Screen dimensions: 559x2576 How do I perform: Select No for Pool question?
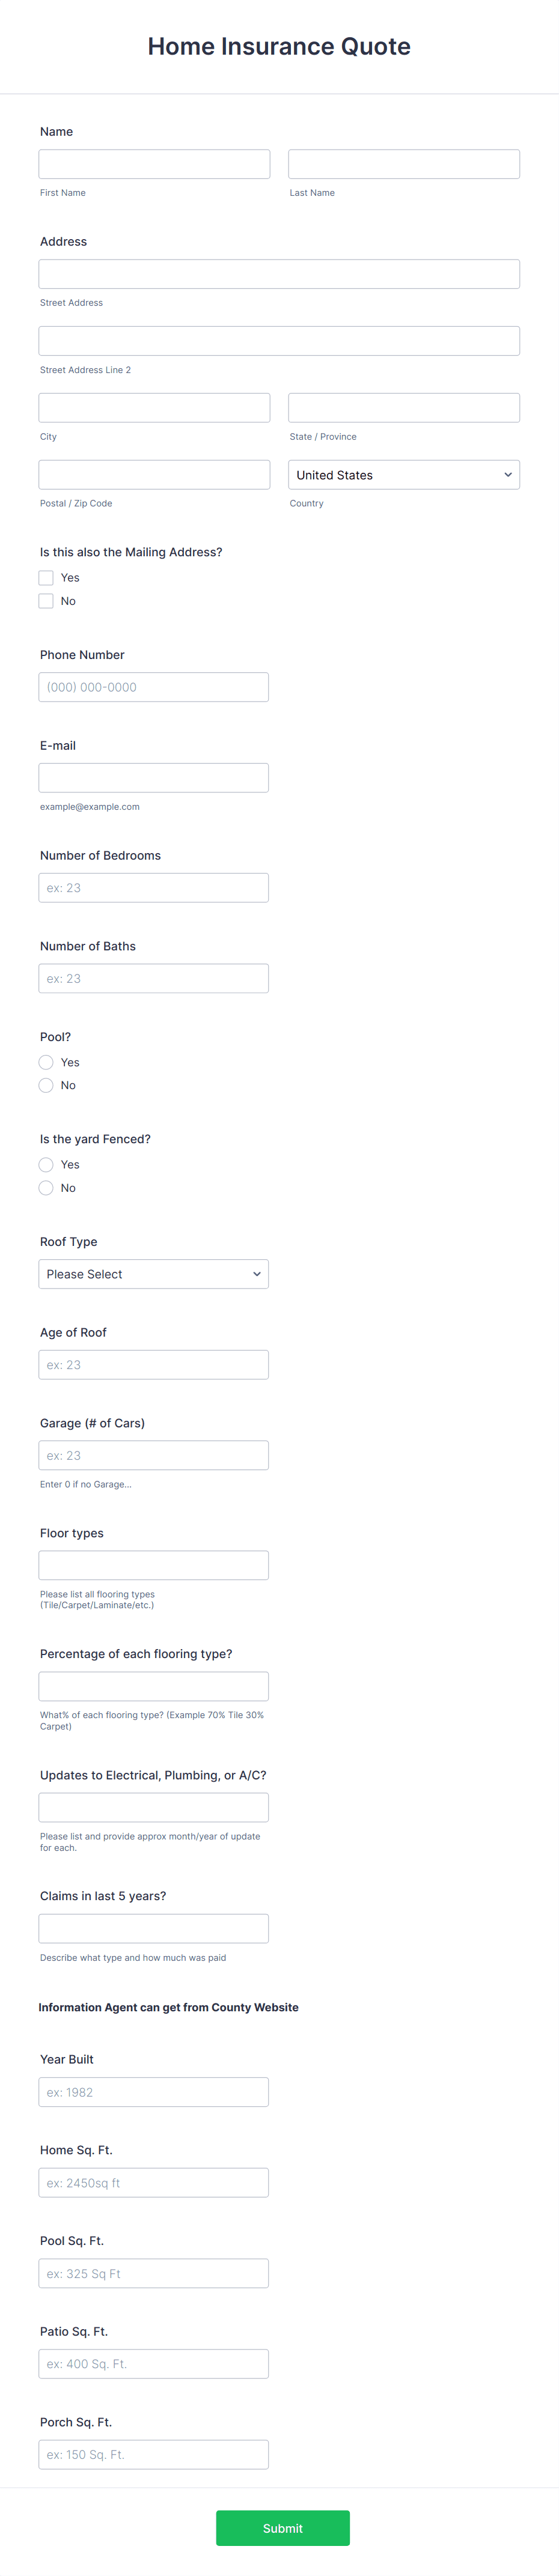pos(46,1085)
